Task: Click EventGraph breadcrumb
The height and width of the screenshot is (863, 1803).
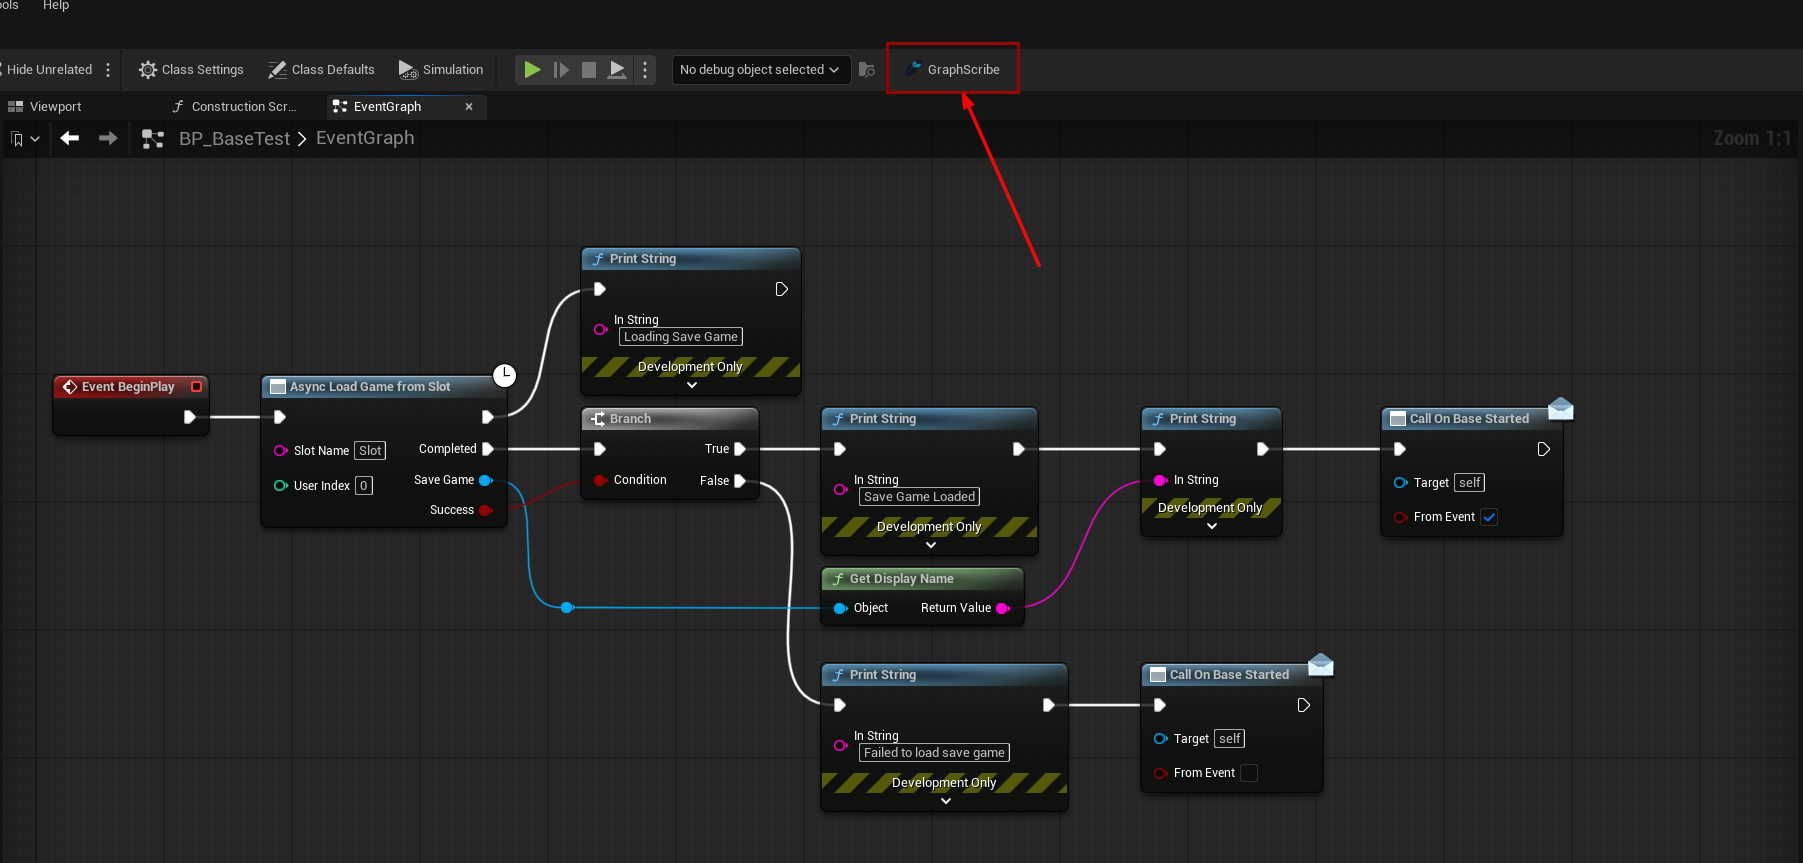Action: 365,138
